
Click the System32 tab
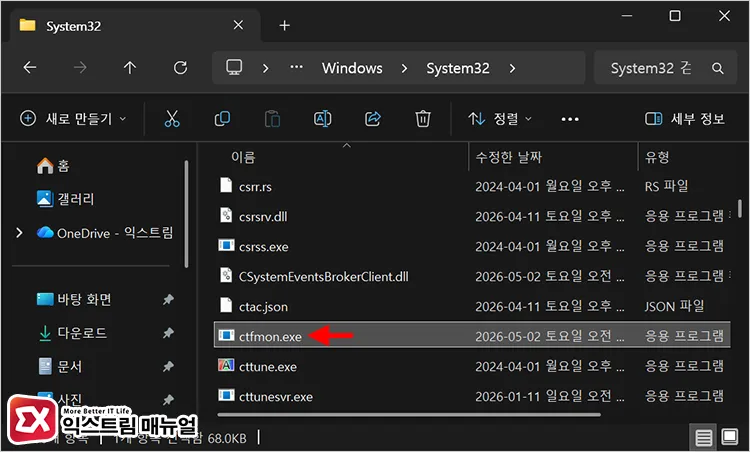coord(135,25)
